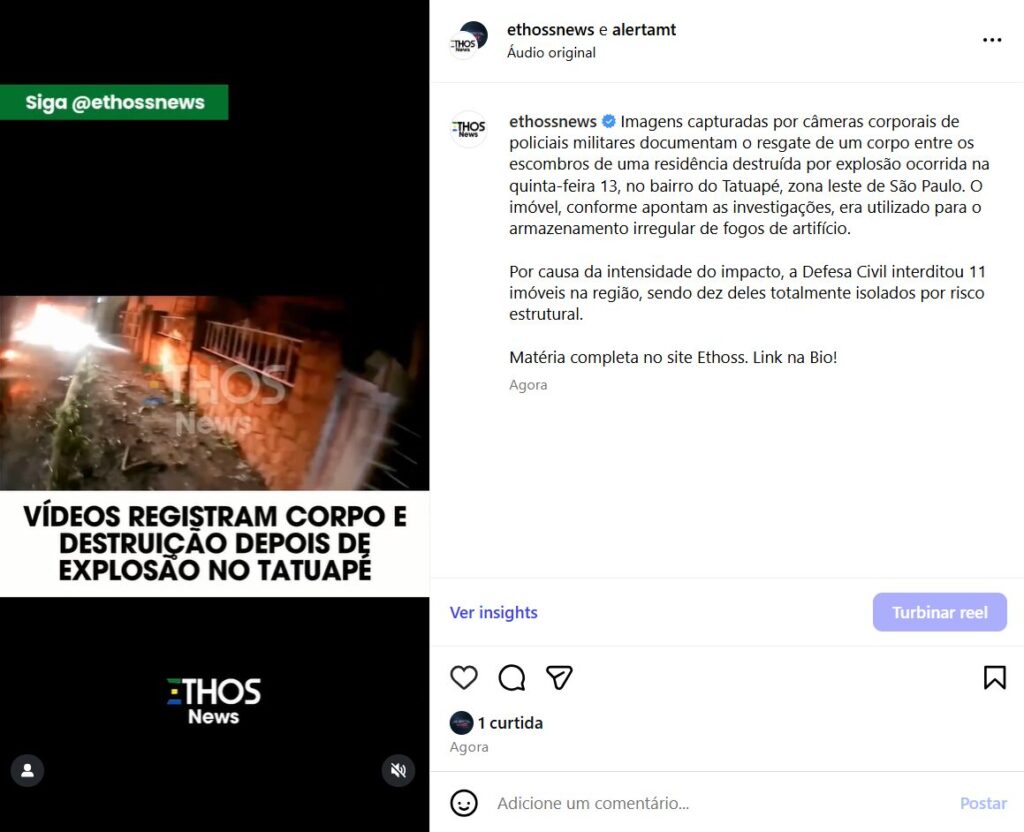The image size is (1024, 832).
Task: Click the Ver insights link
Action: [x=494, y=613]
